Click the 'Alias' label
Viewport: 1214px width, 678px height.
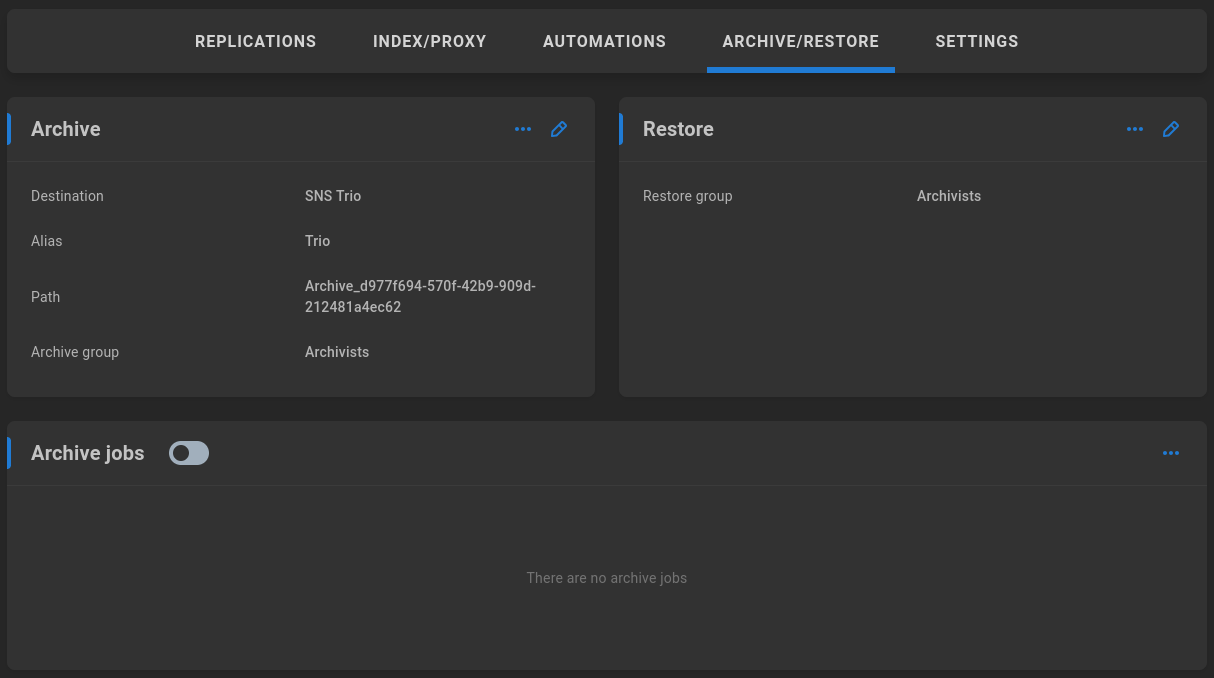tap(46, 241)
